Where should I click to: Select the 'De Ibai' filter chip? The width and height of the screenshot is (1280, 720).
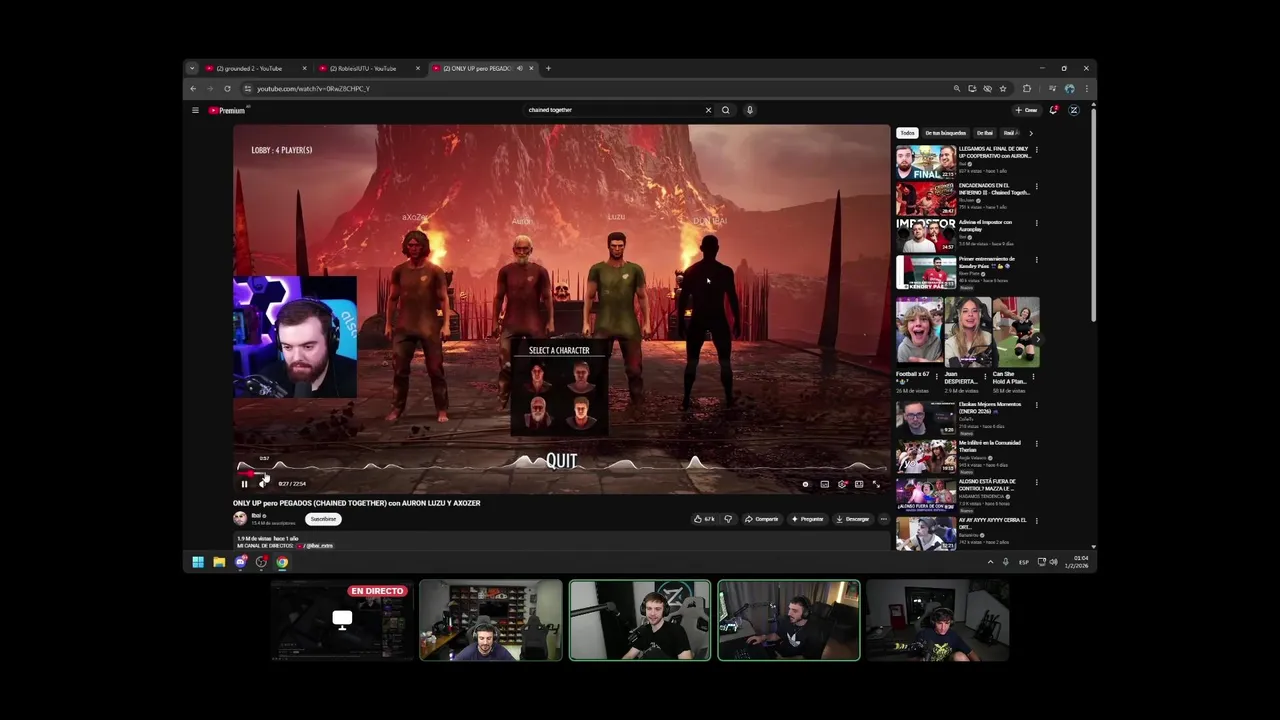(985, 133)
